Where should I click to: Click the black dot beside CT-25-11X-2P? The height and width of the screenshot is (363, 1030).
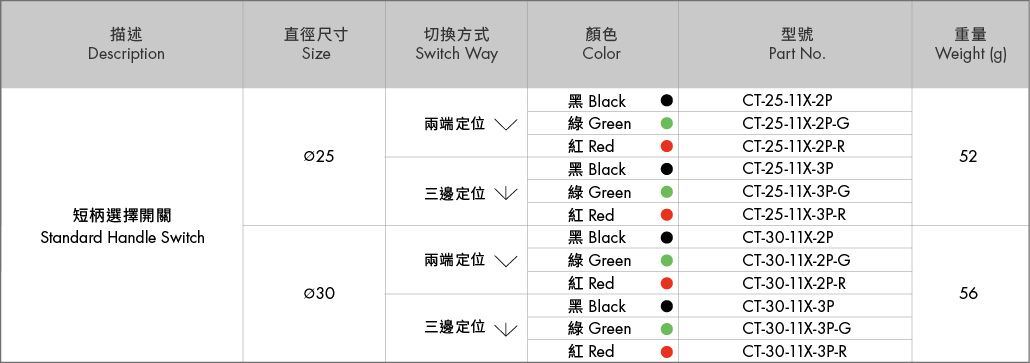[667, 101]
